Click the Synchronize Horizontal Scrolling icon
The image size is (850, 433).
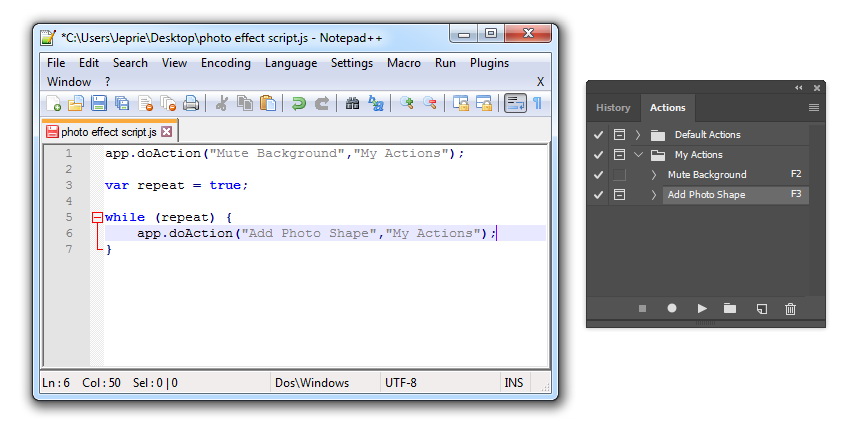coord(484,103)
